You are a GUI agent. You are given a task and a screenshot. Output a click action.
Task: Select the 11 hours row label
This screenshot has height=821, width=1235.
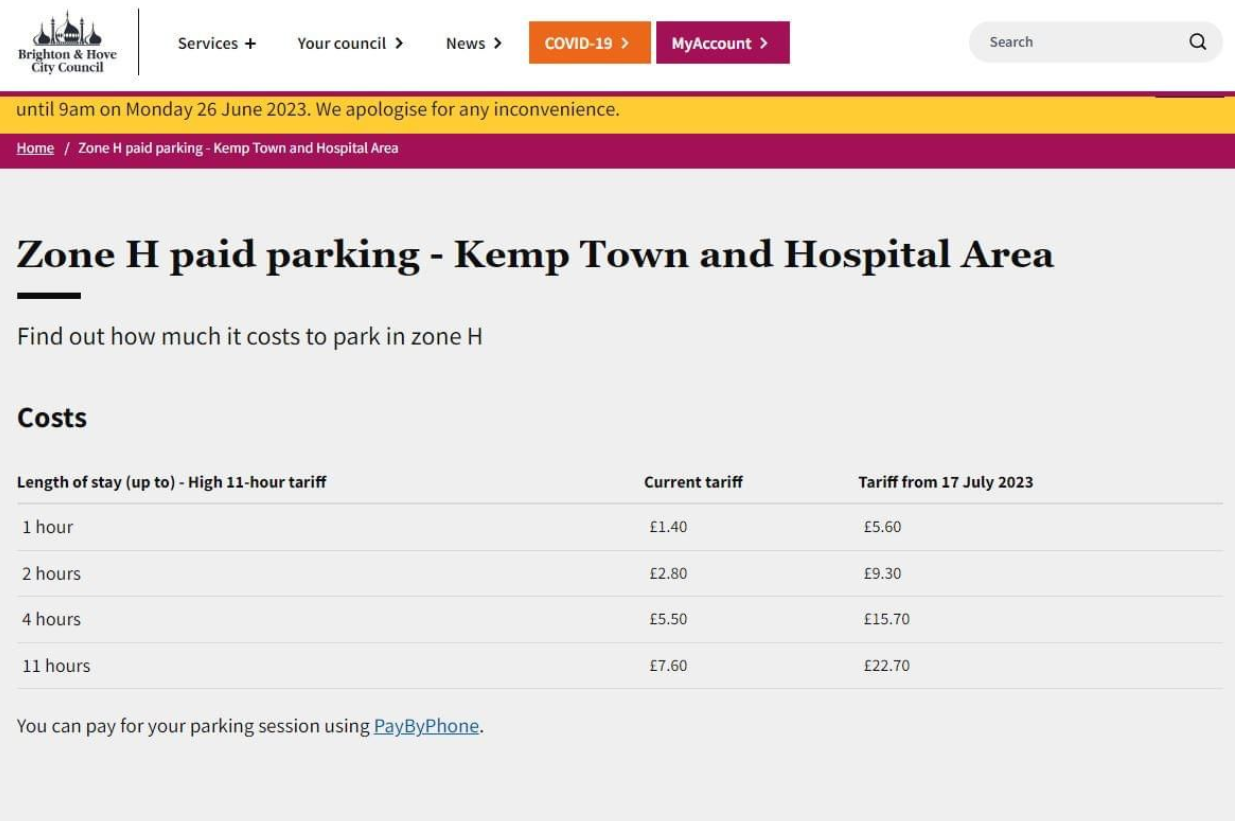coord(56,665)
